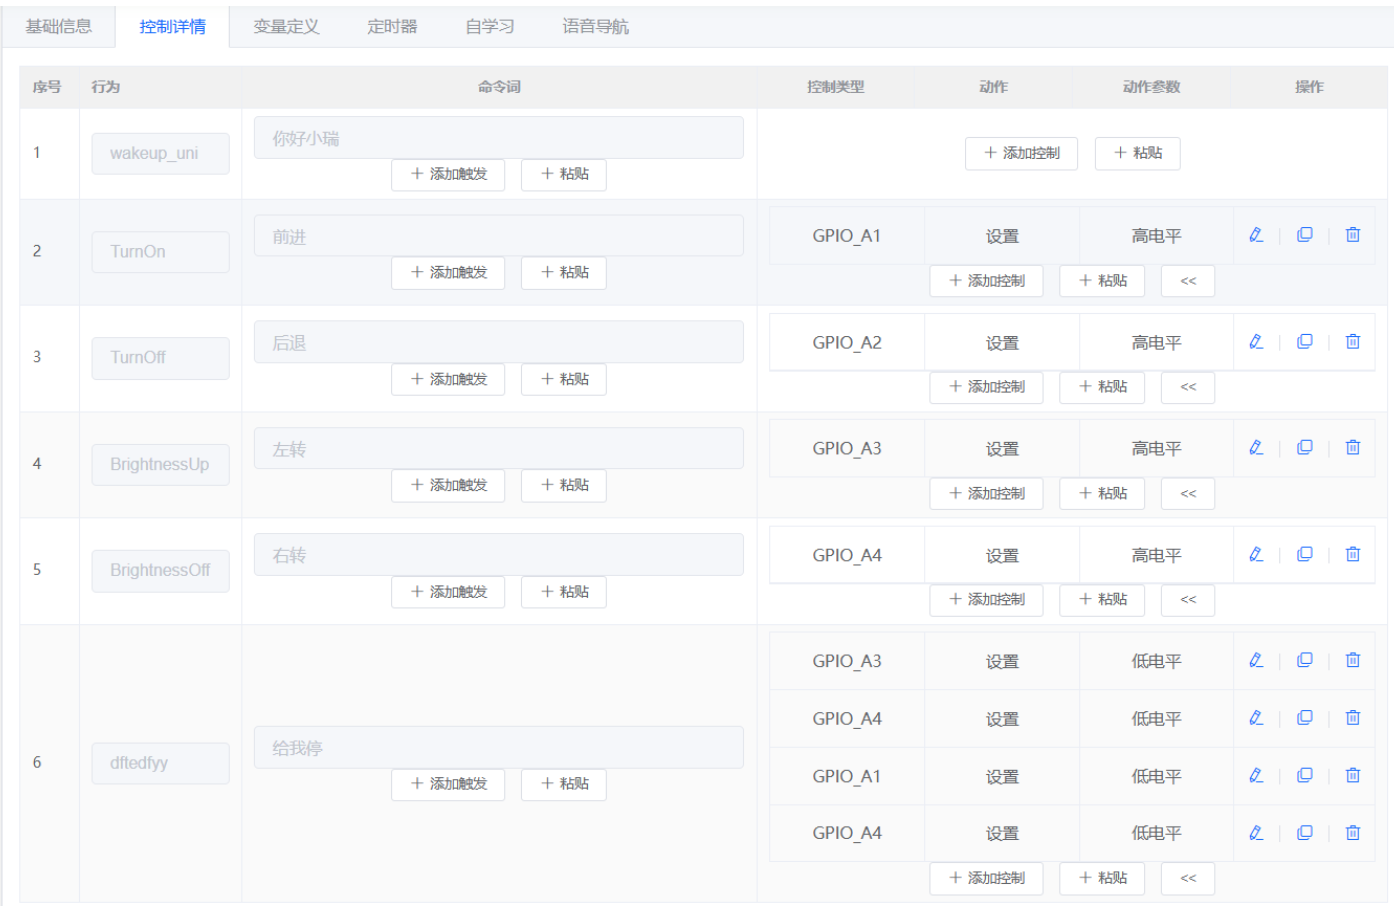
Task: Collapse controls with << in BrightnessUp row
Action: click(x=1188, y=494)
